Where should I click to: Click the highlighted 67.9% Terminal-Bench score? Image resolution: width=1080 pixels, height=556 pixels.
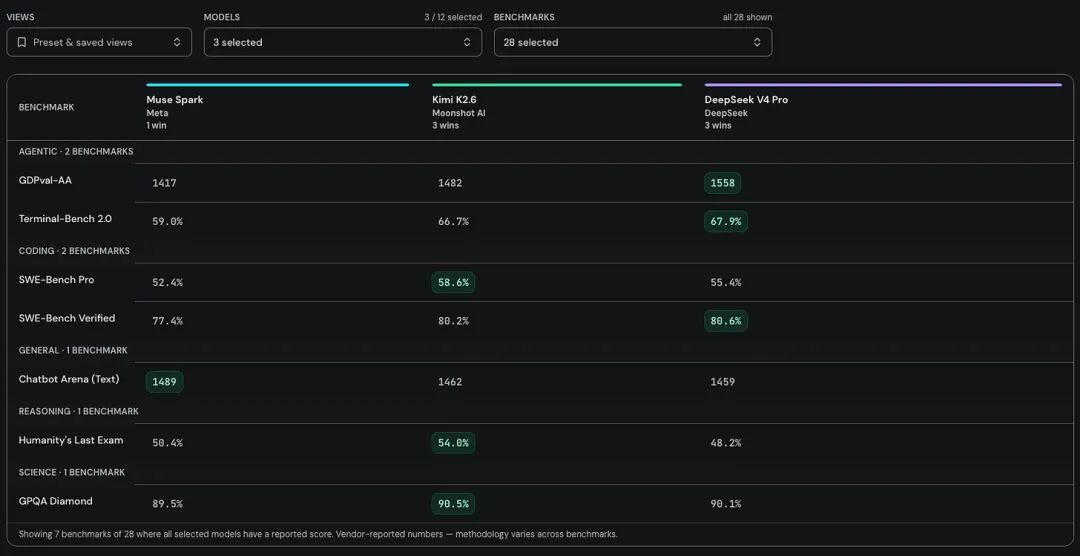click(726, 221)
